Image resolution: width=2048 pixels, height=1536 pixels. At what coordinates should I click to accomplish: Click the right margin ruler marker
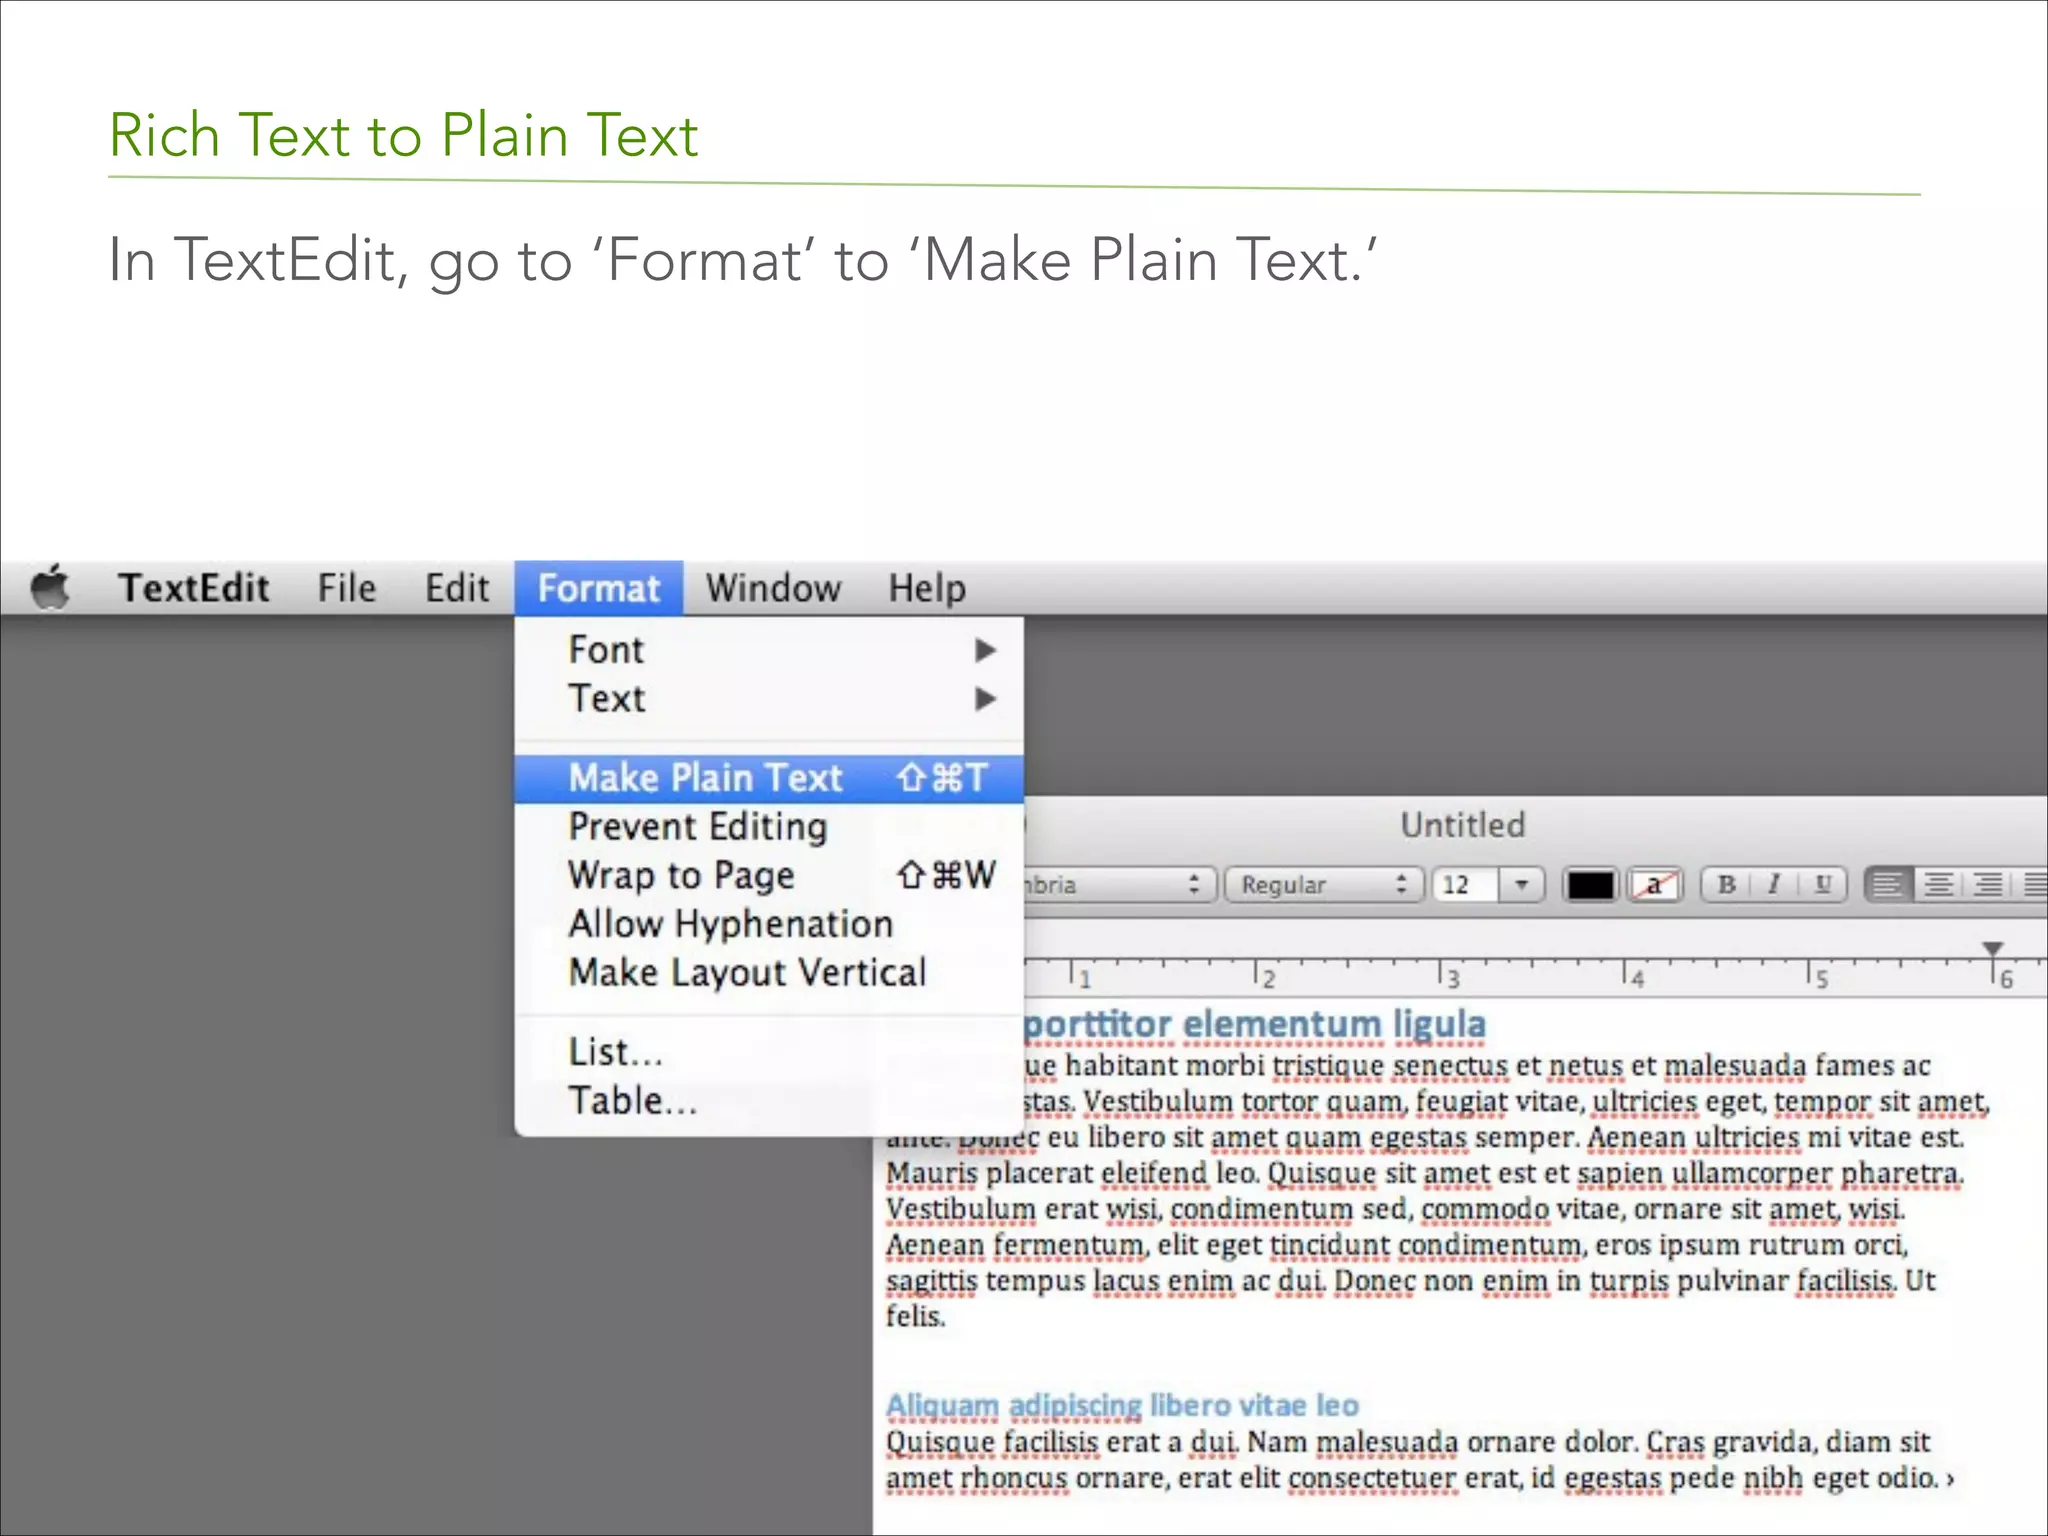(x=1992, y=948)
